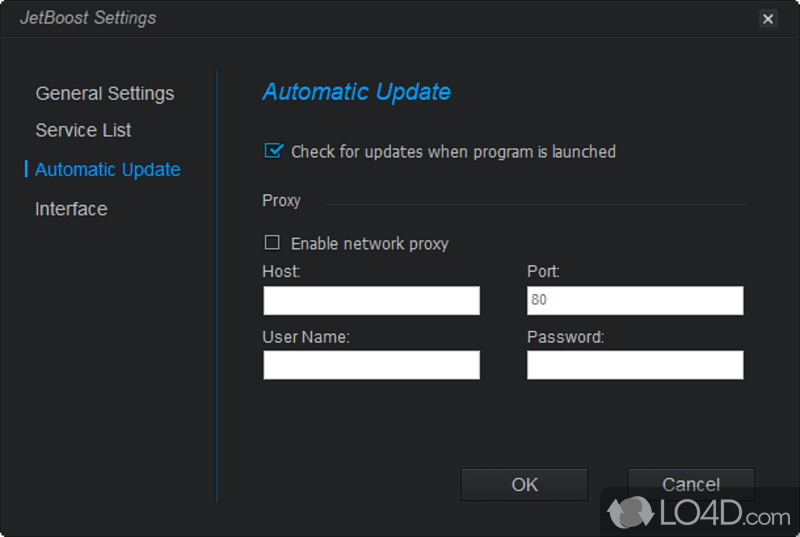Enable the network proxy checkbox
Screen dimensions: 800x537
(272, 243)
